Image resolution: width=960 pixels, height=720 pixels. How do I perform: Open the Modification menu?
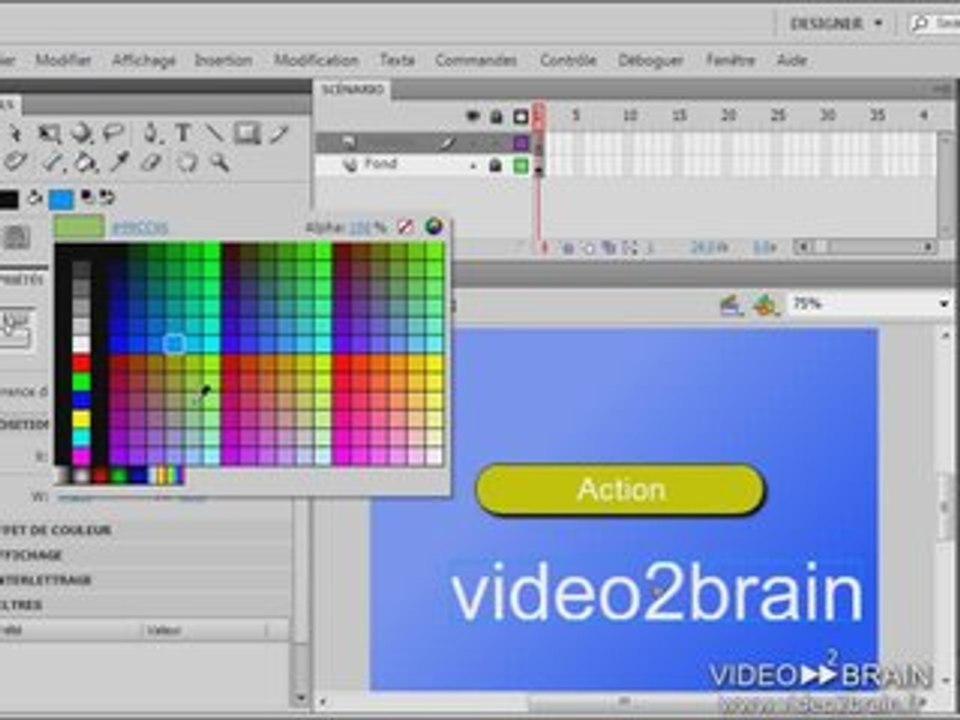pyautogui.click(x=316, y=61)
